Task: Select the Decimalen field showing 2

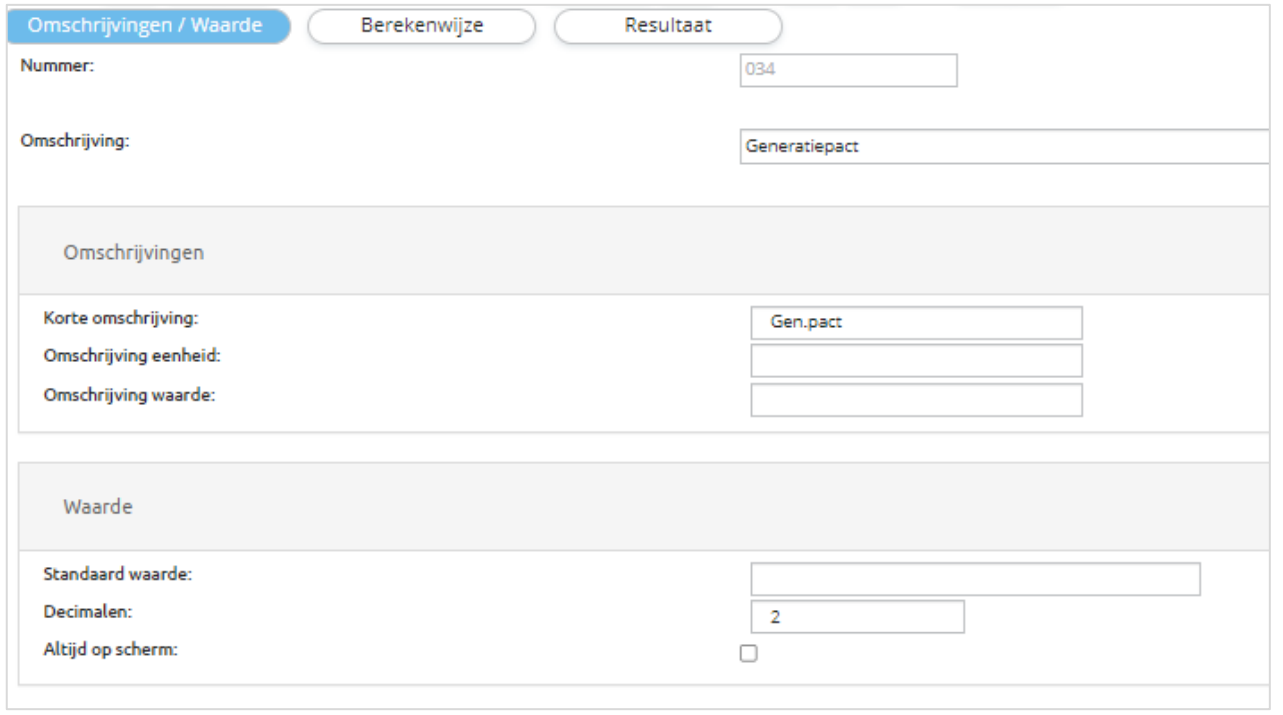Action: point(857,617)
